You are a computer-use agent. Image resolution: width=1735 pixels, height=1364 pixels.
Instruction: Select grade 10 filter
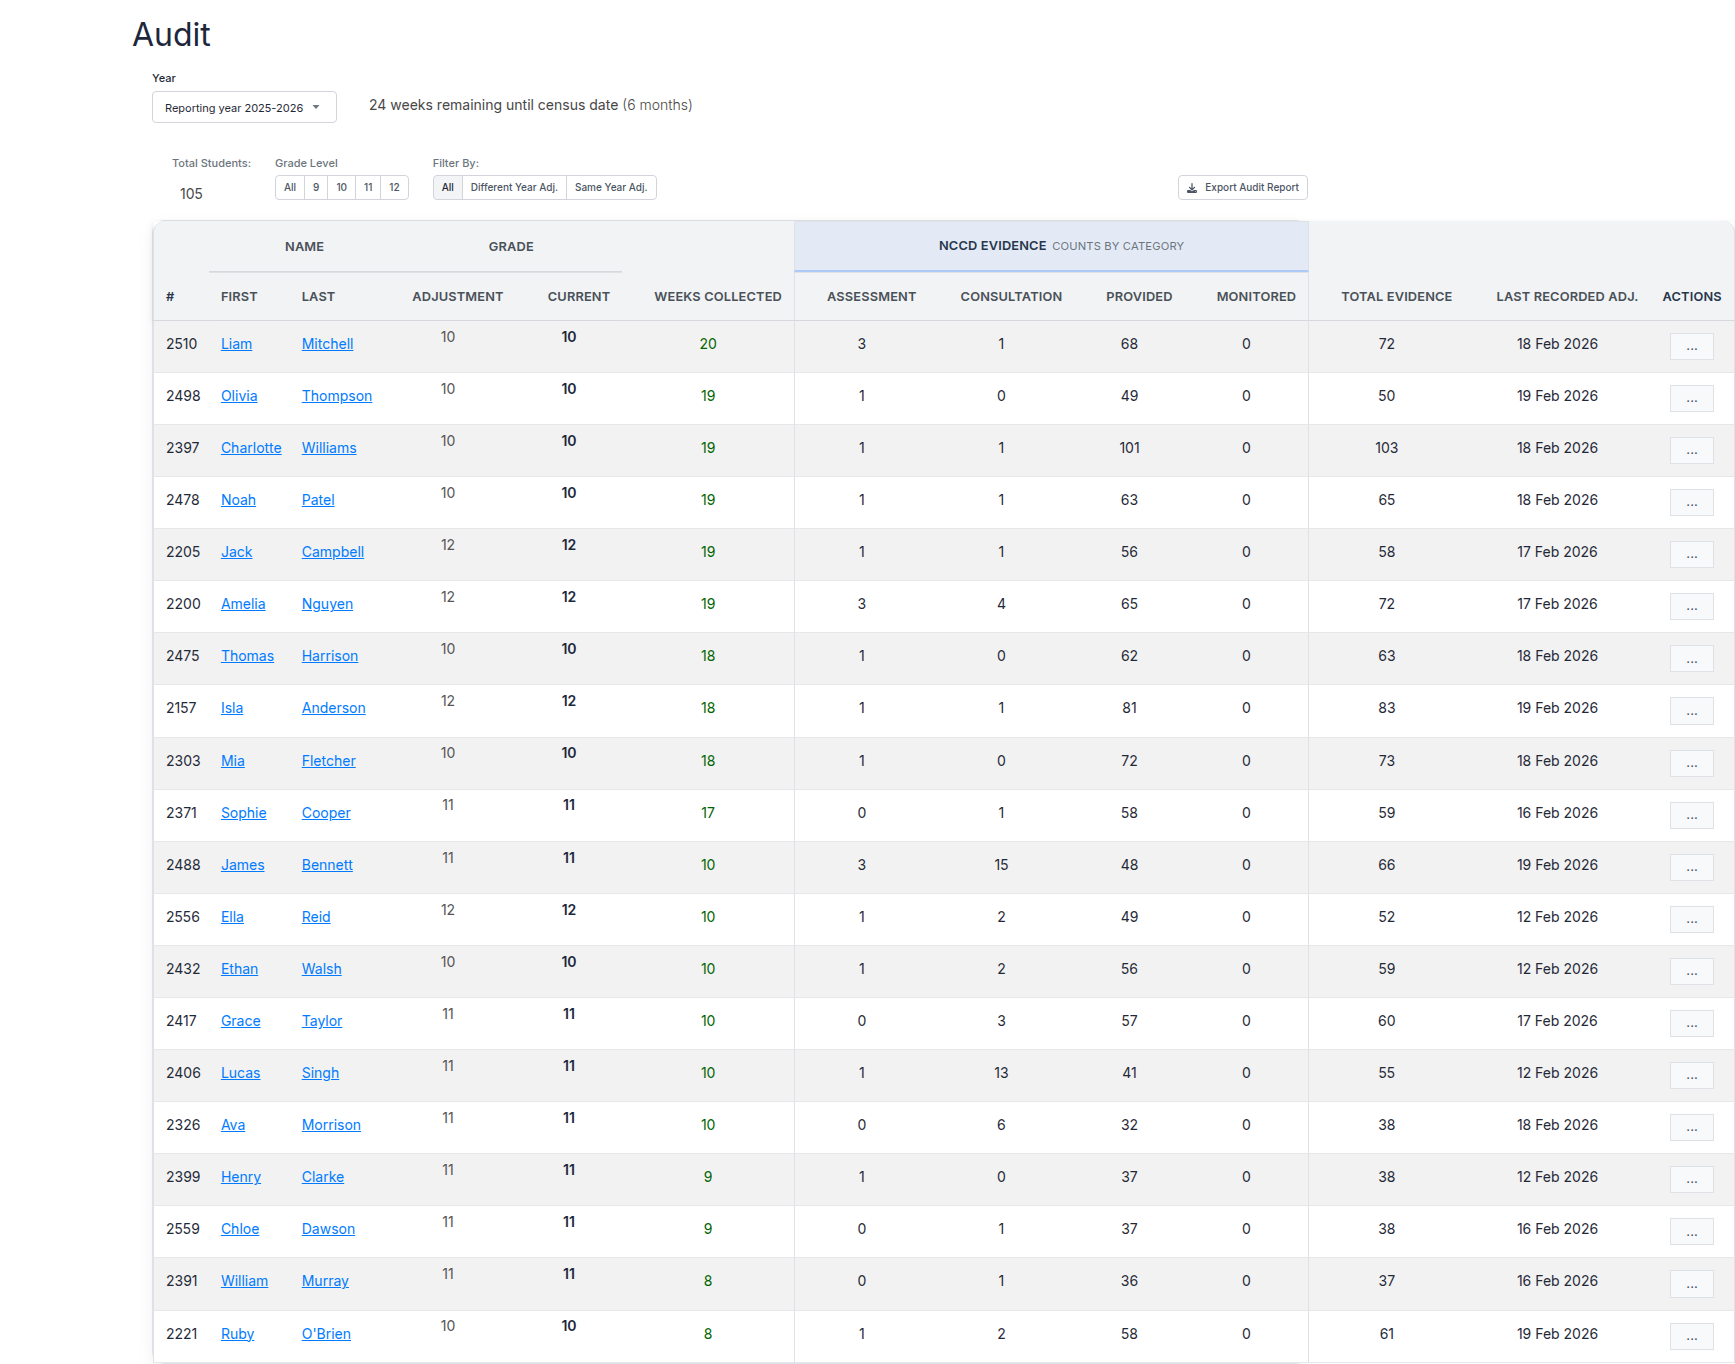tap(342, 188)
